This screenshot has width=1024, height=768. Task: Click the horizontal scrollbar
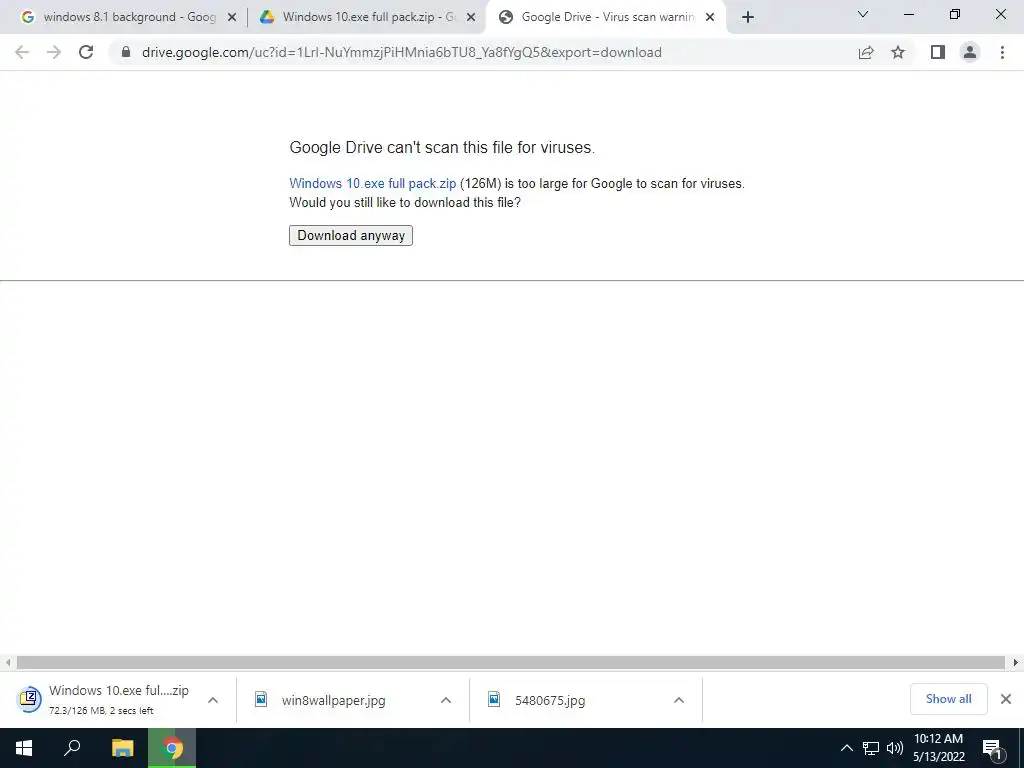(x=510, y=662)
